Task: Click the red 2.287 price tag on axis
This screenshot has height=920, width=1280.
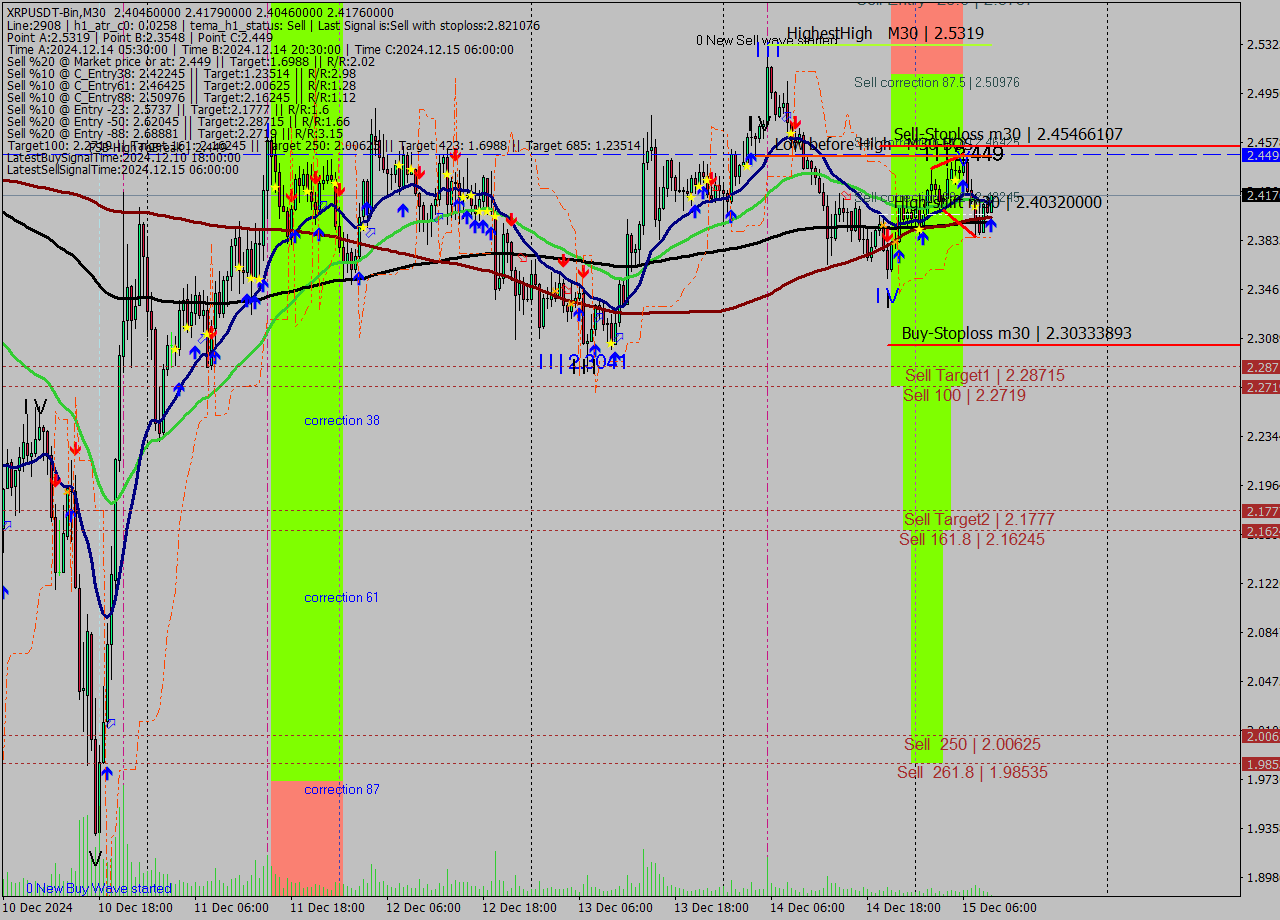Action: pyautogui.click(x=1261, y=368)
